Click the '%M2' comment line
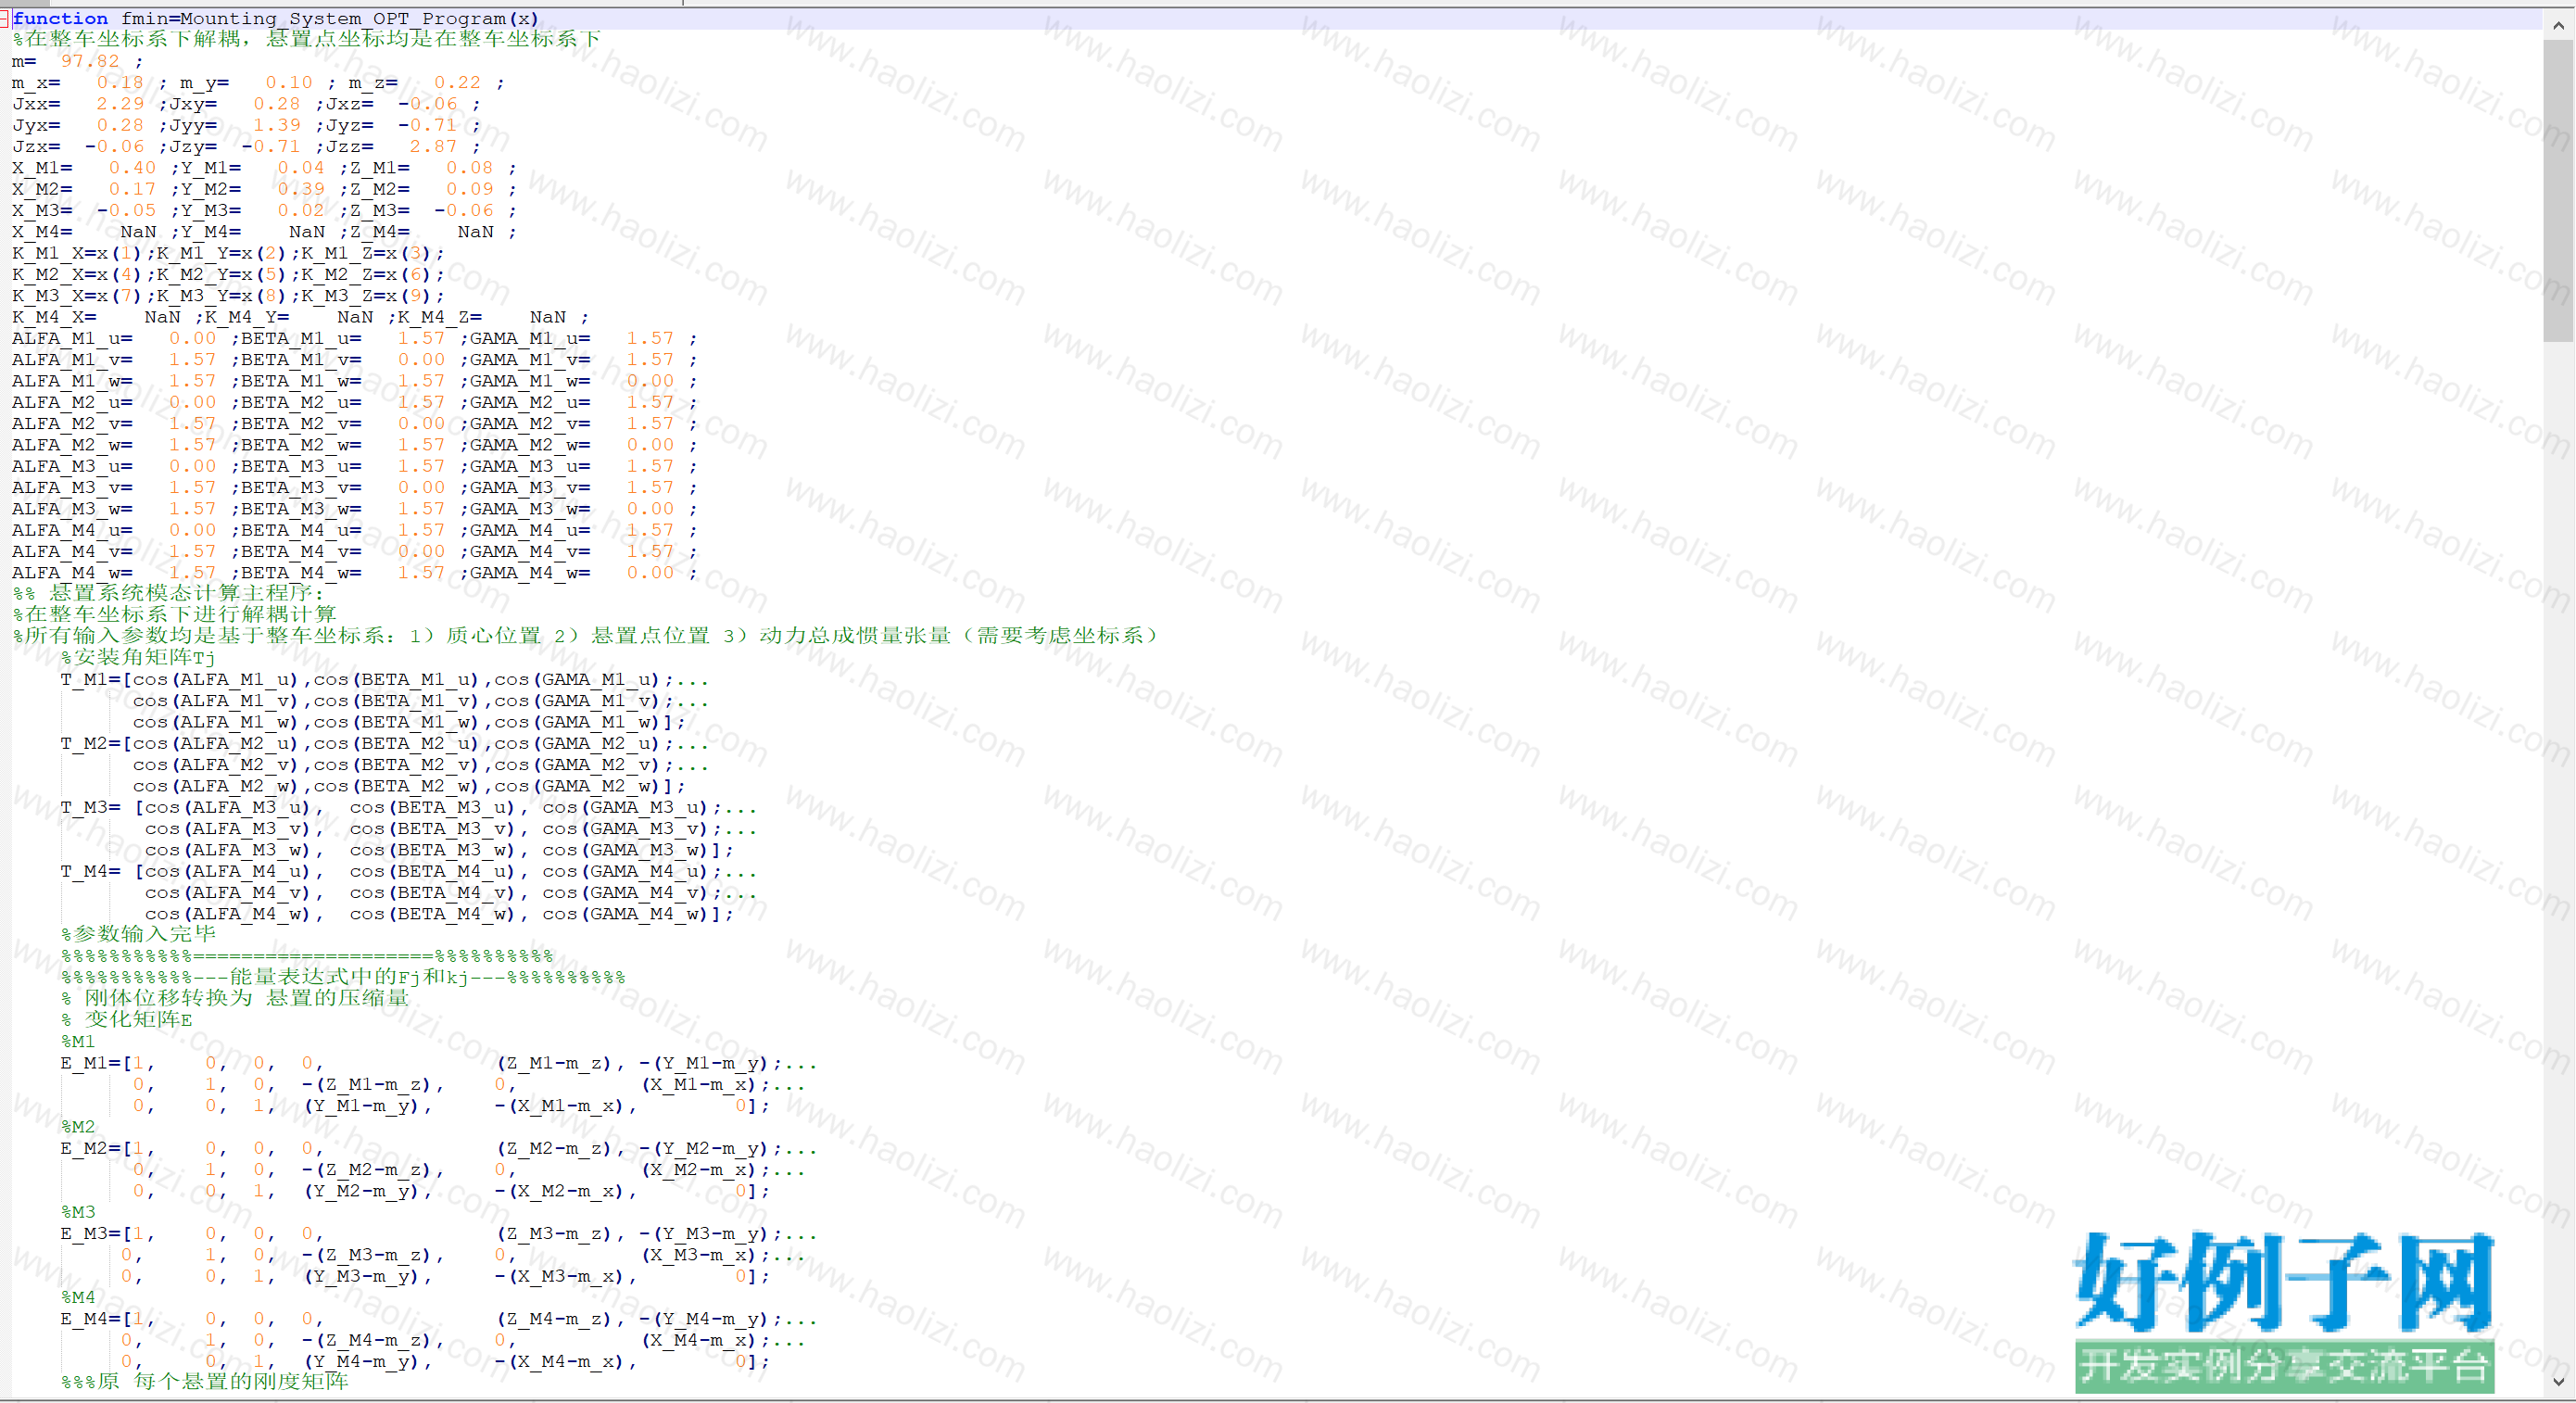The width and height of the screenshot is (2576, 1403). tap(78, 1127)
